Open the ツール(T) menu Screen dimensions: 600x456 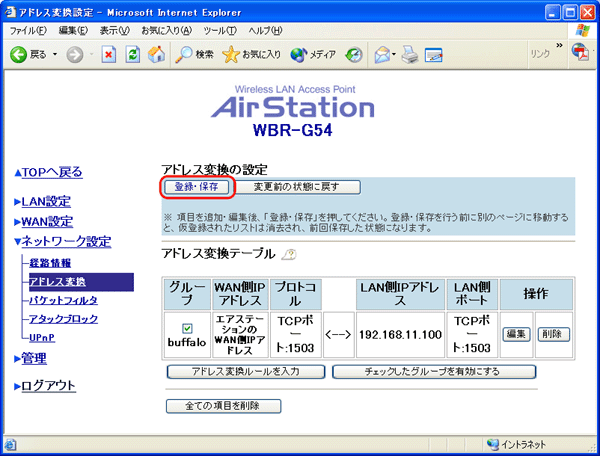[220, 31]
